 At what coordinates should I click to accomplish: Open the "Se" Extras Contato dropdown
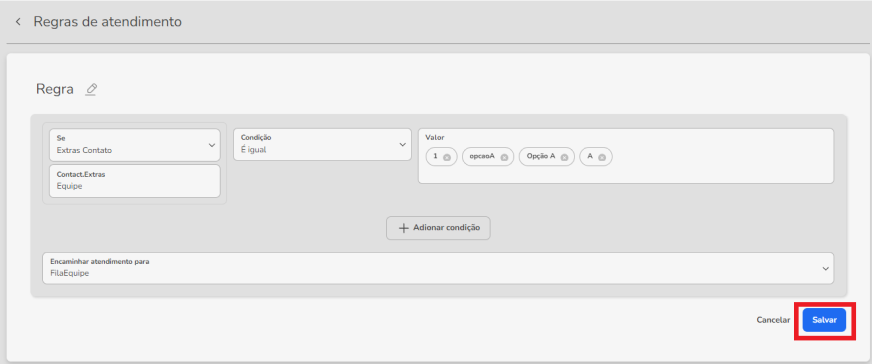(135, 145)
